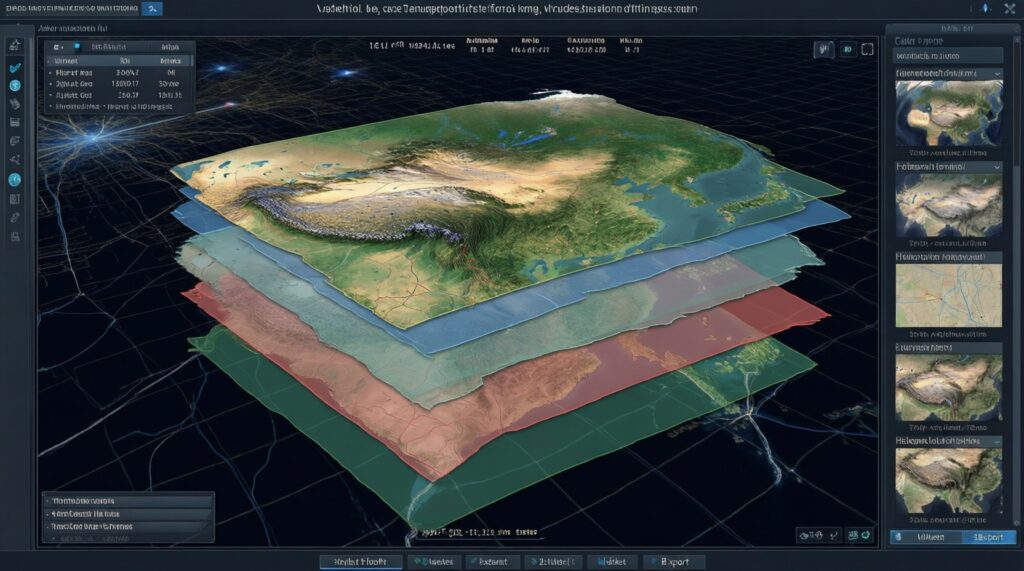Select the teal globe icon in left sidebar

[x=15, y=86]
